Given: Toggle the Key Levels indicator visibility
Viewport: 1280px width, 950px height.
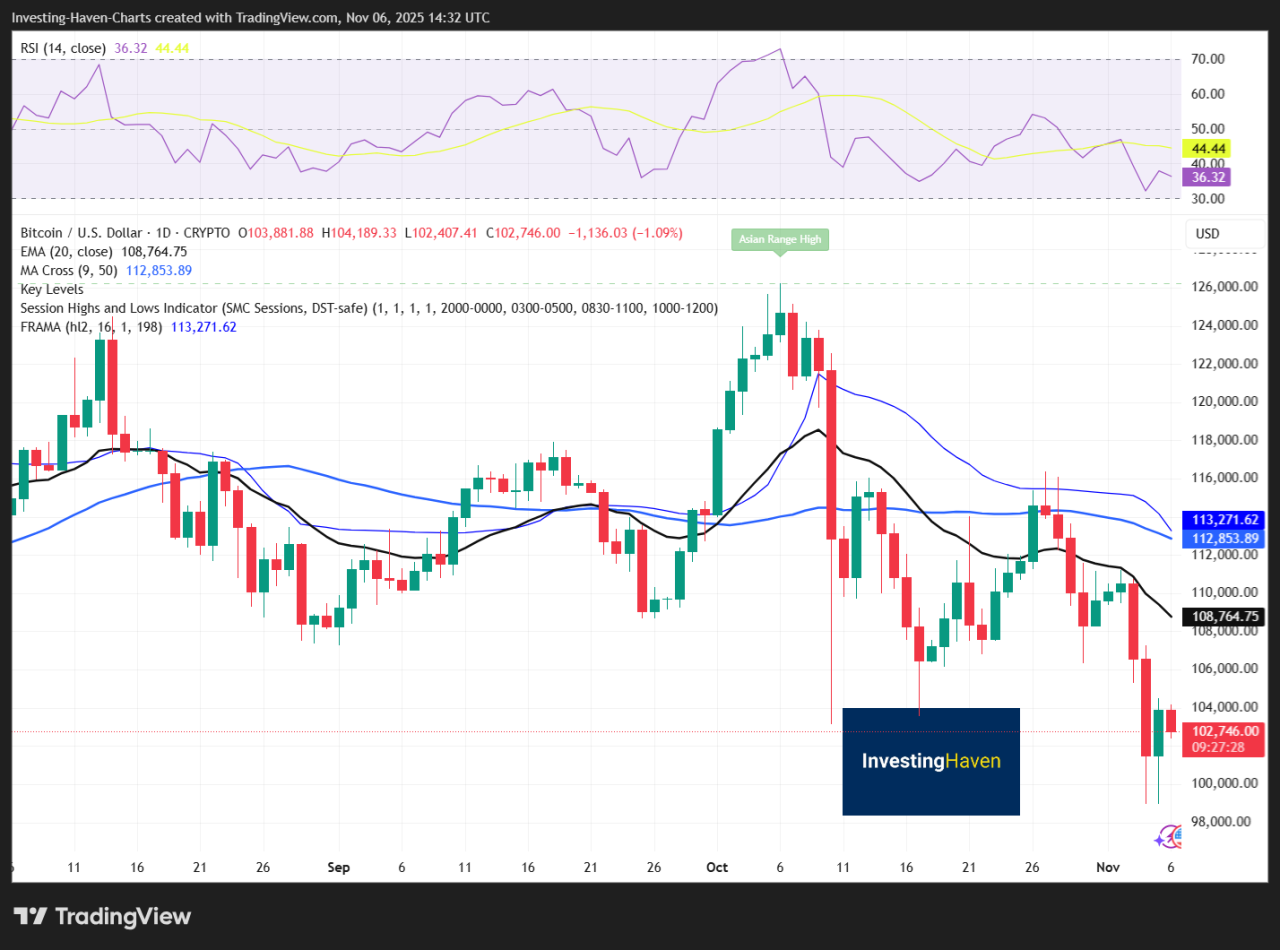Looking at the screenshot, I should pos(52,289).
